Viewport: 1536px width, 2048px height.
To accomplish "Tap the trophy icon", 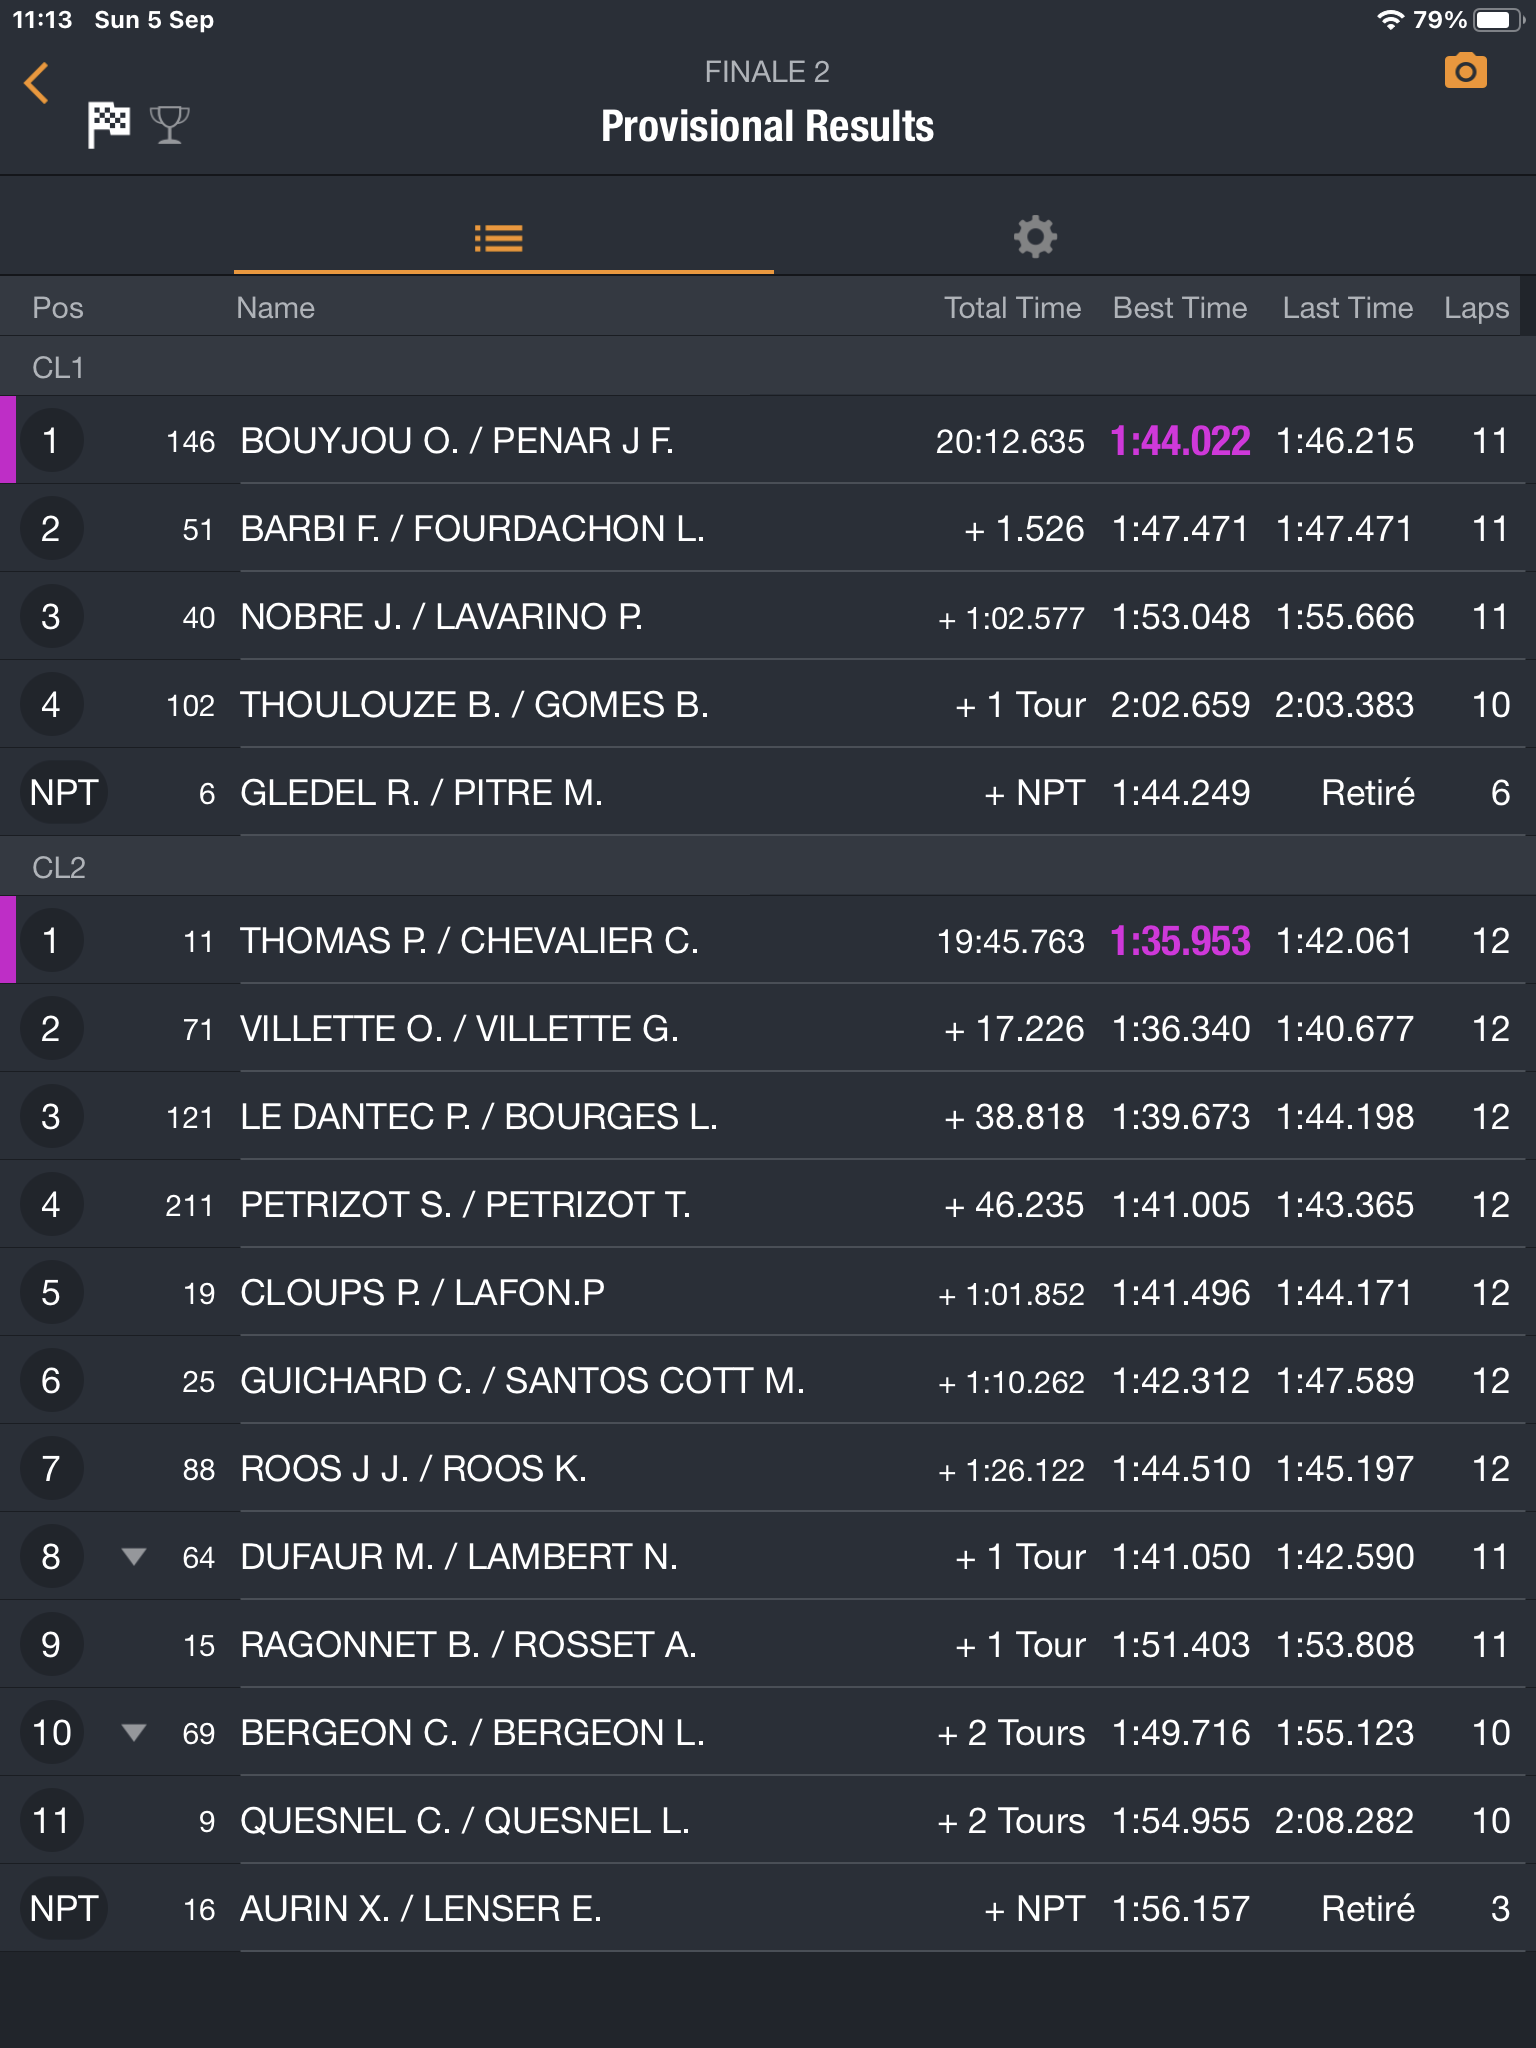I will (x=169, y=125).
